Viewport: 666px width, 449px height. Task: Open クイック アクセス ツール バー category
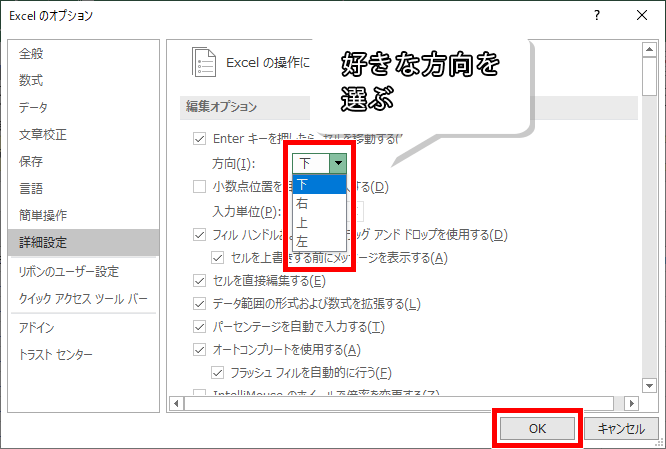pos(83,299)
